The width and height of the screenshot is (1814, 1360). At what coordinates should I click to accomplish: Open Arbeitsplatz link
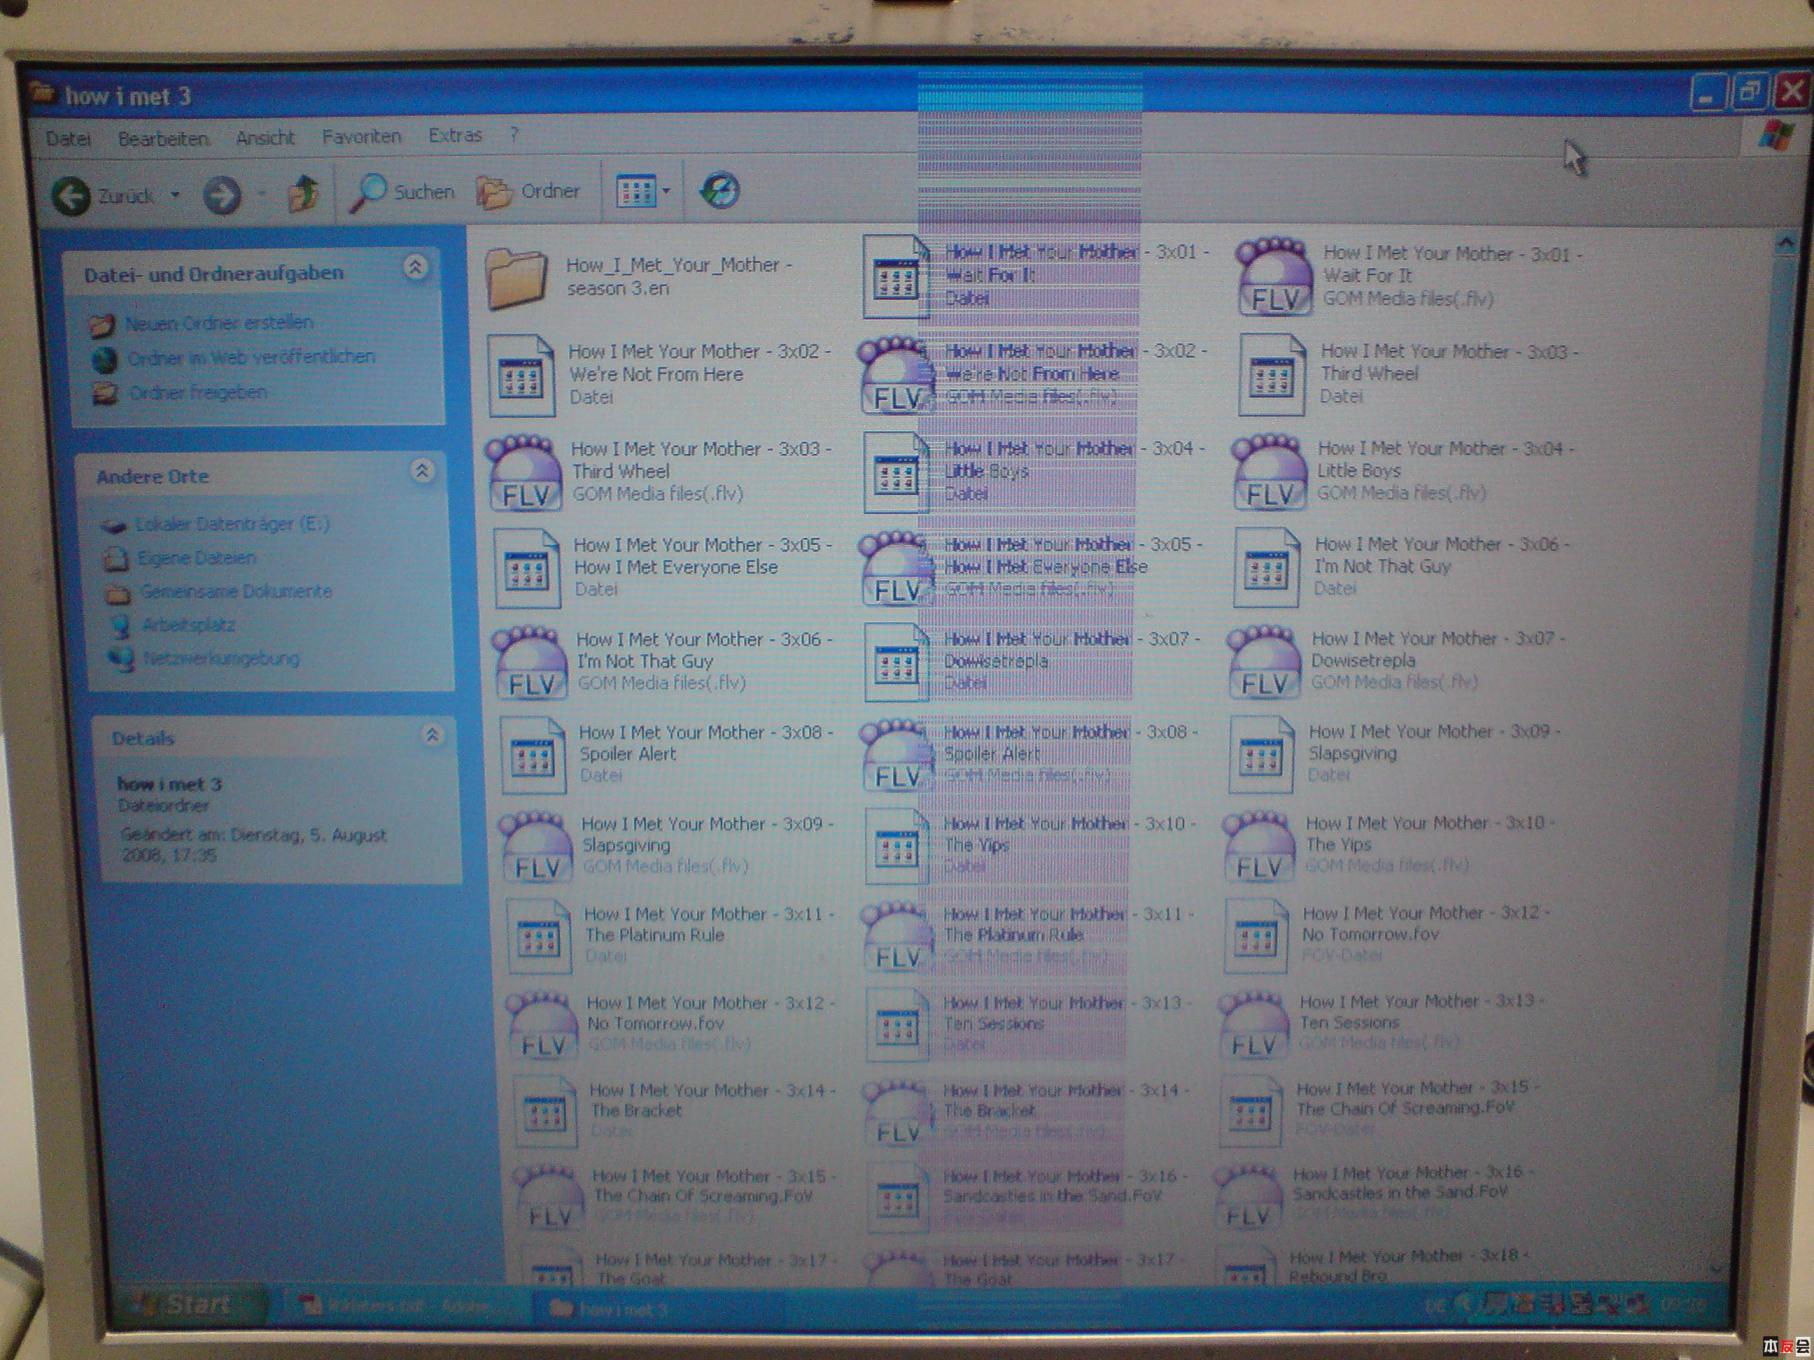pyautogui.click(x=188, y=625)
